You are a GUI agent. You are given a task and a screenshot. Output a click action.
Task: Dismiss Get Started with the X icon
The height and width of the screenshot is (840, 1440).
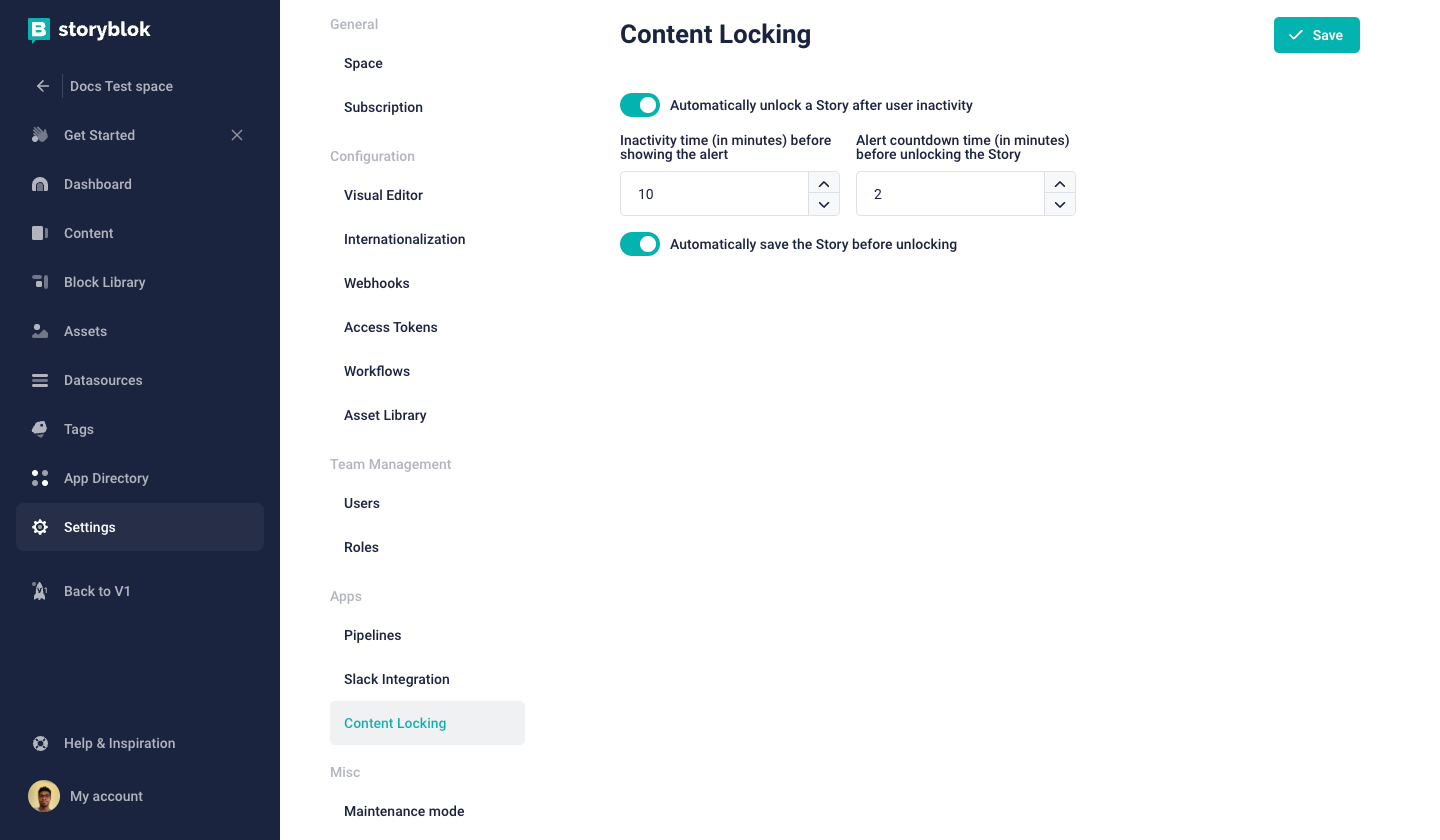coord(237,135)
